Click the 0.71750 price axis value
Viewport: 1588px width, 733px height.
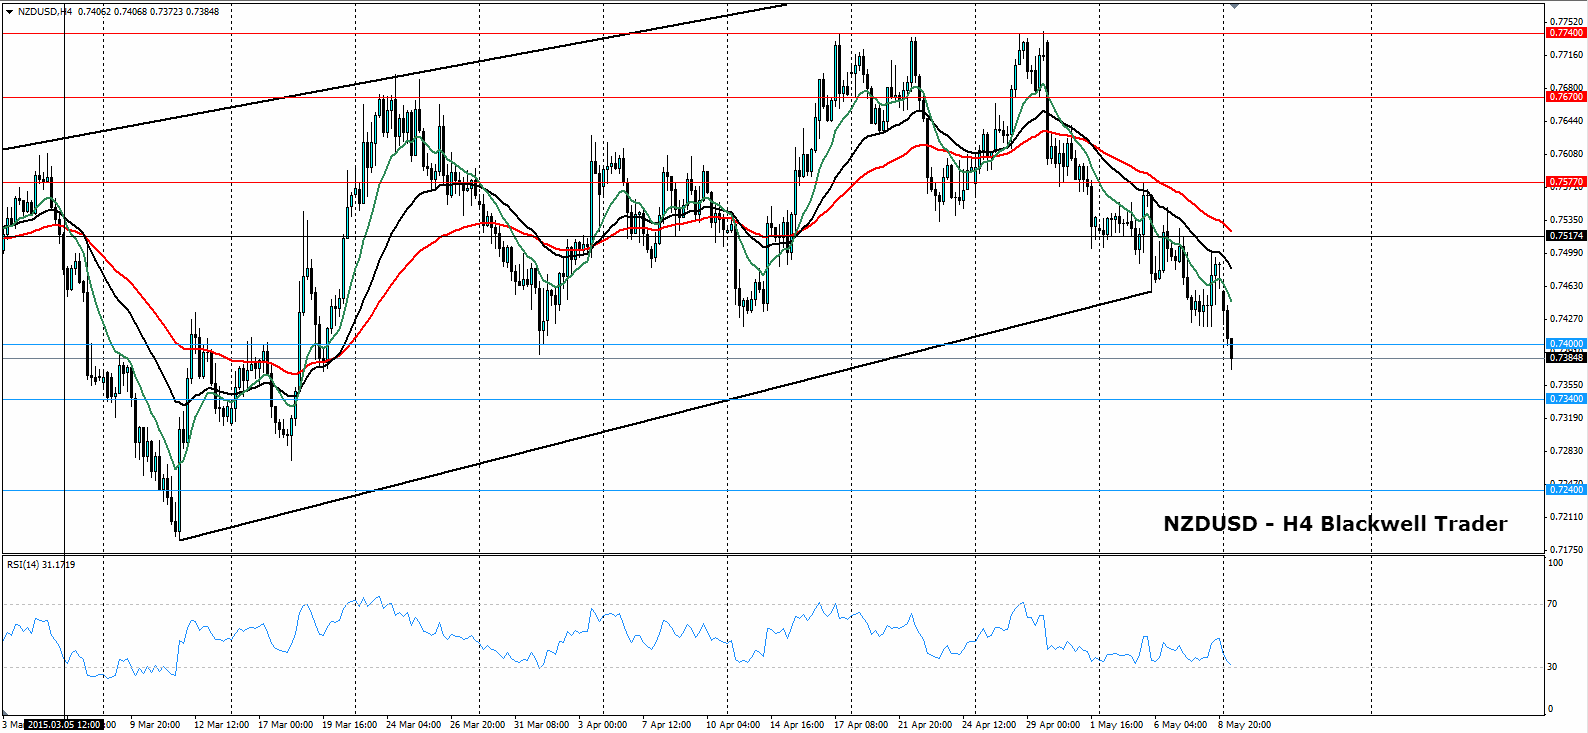[1566, 550]
